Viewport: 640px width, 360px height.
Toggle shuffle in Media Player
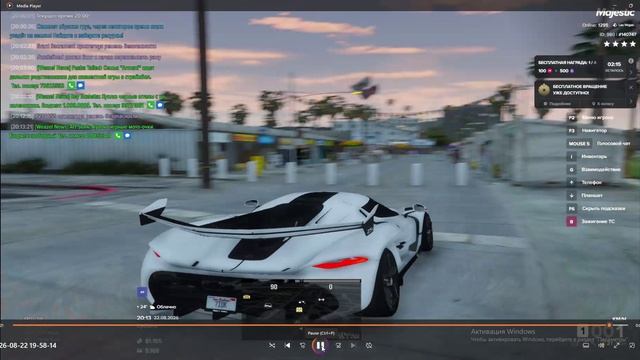coord(272,345)
